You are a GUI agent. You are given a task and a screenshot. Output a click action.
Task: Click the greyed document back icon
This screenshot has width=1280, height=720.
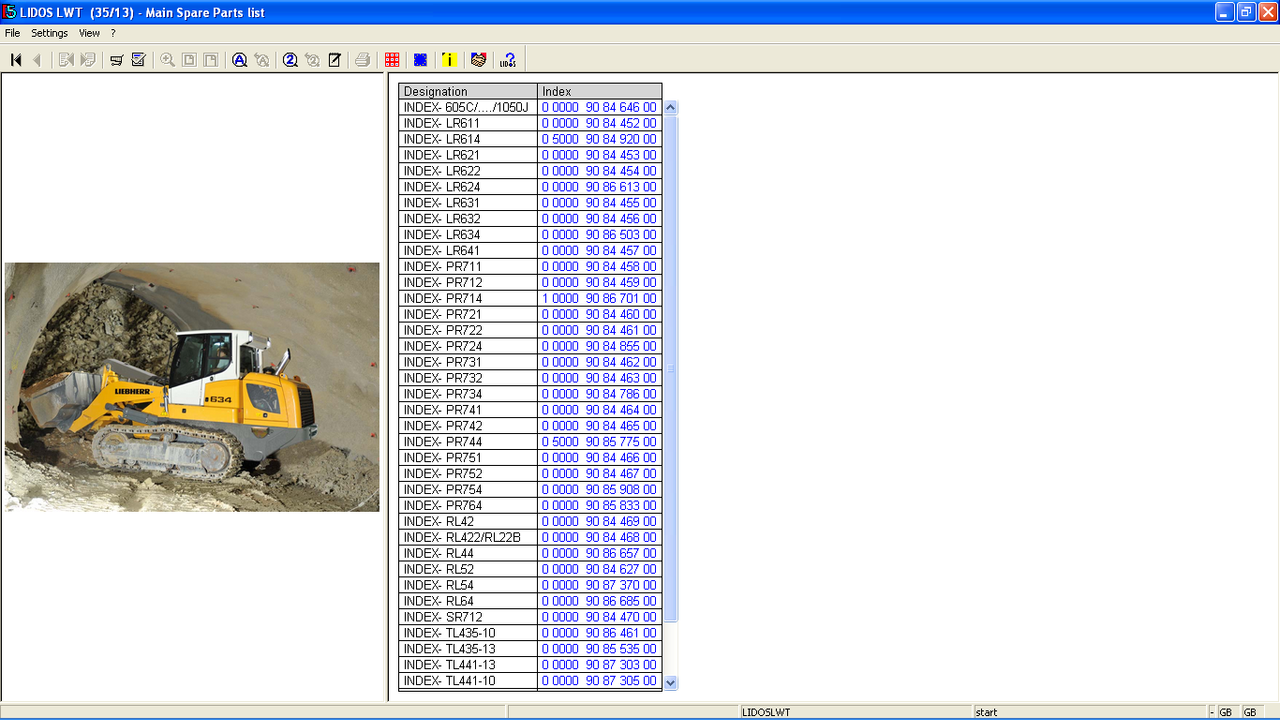[66, 60]
